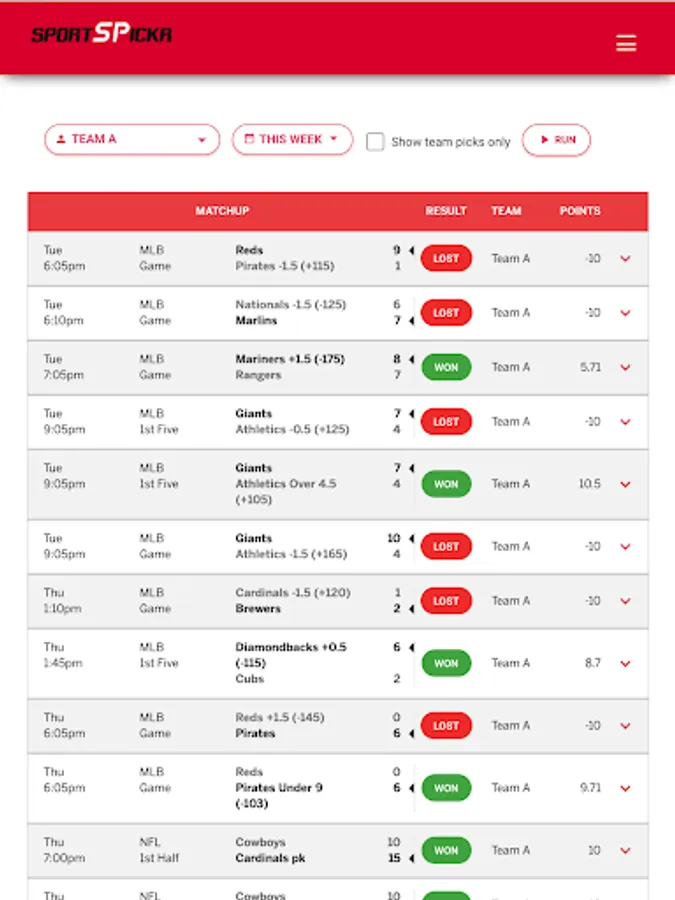Click WON badge for Diamondbacks +0.5 pick

[x=446, y=663]
